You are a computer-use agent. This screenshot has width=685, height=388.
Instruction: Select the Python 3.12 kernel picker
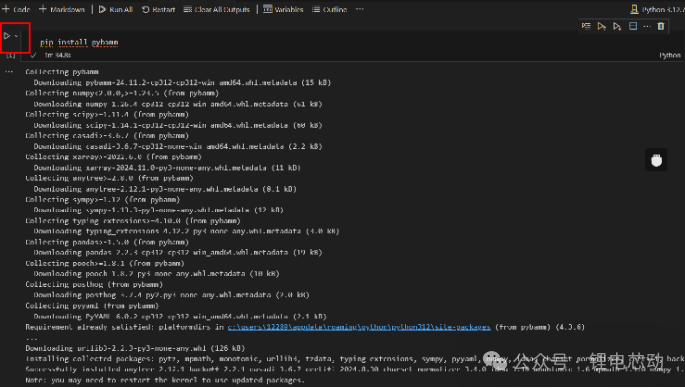tap(657, 9)
